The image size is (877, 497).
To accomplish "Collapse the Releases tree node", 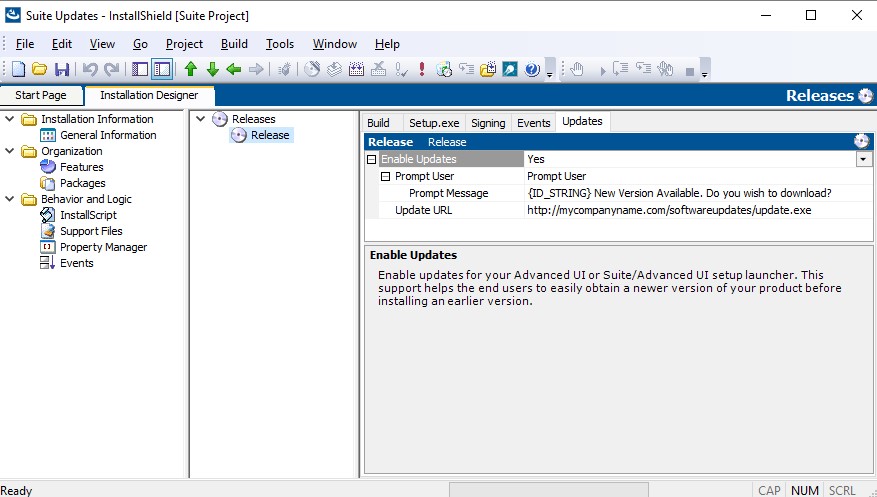I will pos(200,119).
